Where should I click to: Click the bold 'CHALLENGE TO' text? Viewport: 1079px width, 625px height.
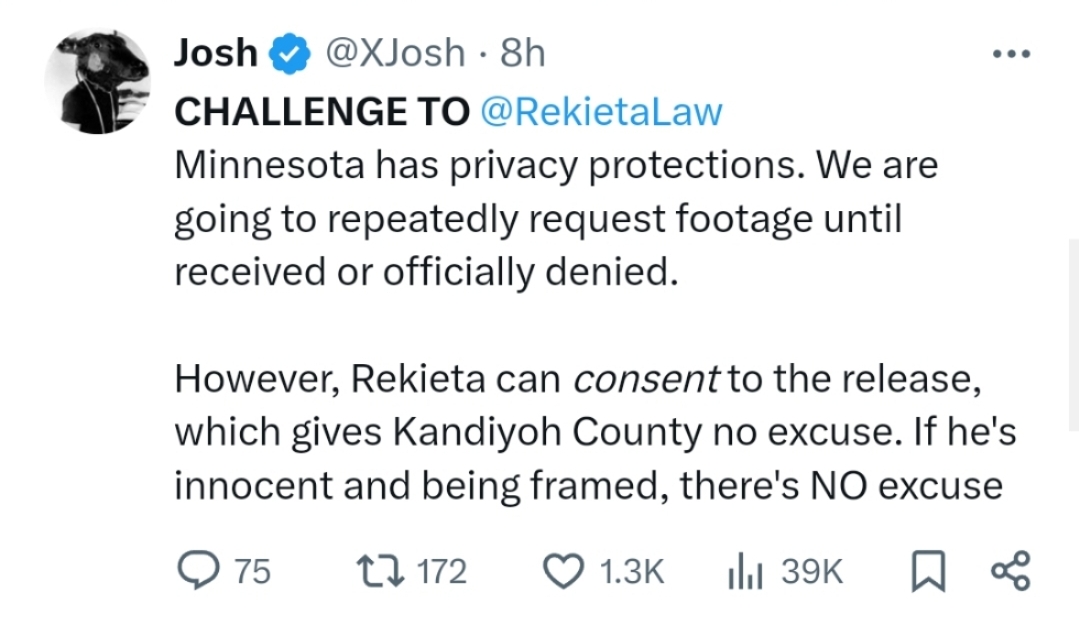coord(322,113)
